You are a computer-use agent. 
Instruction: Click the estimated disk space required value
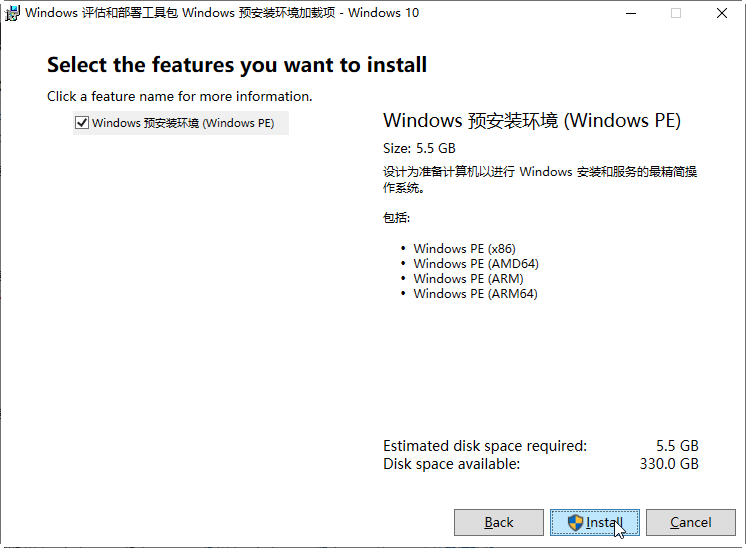677,446
